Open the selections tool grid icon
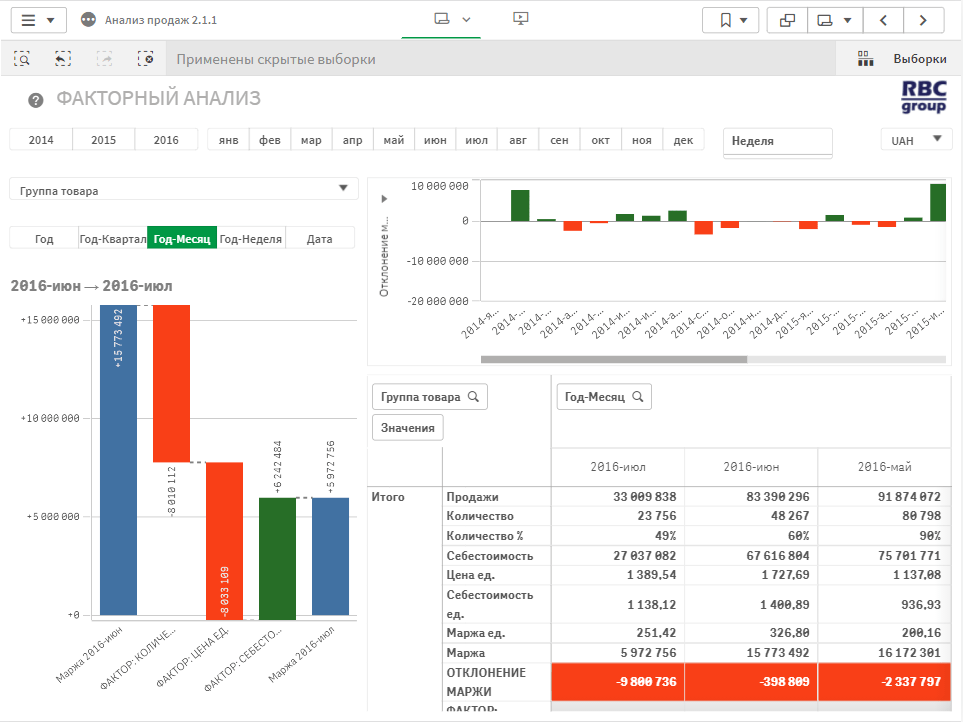 866,59
